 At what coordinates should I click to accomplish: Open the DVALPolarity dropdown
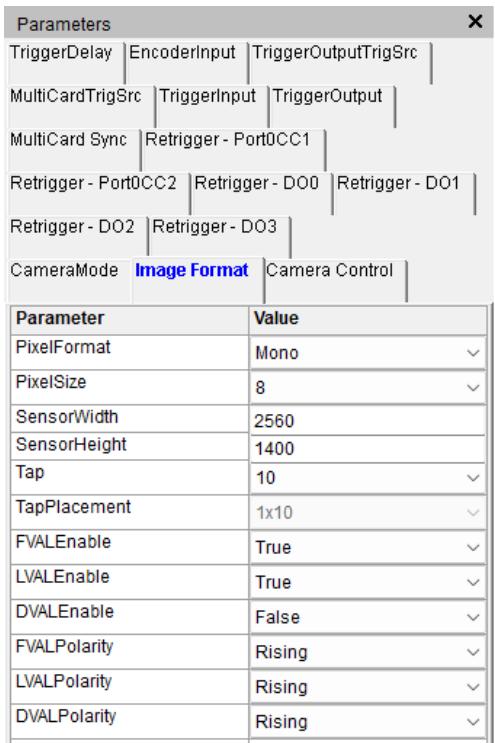click(368, 722)
